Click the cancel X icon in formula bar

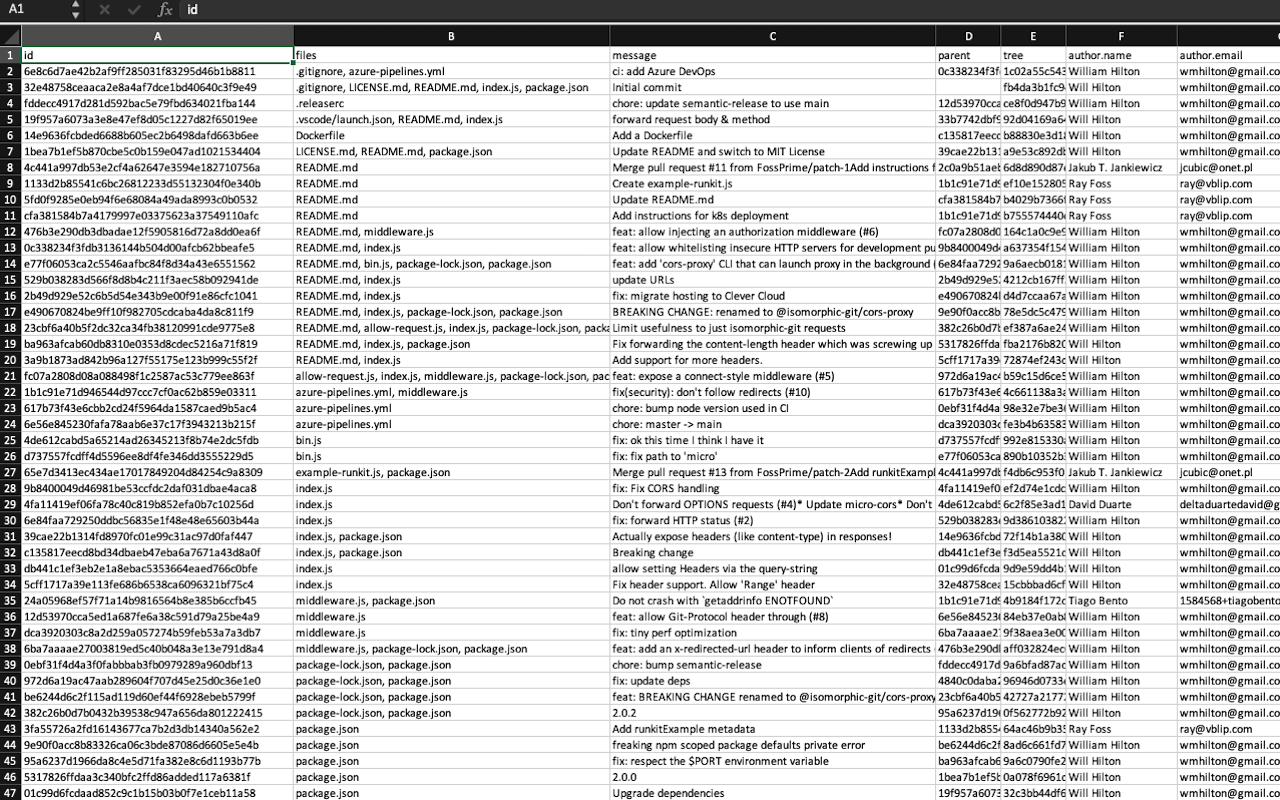point(104,10)
